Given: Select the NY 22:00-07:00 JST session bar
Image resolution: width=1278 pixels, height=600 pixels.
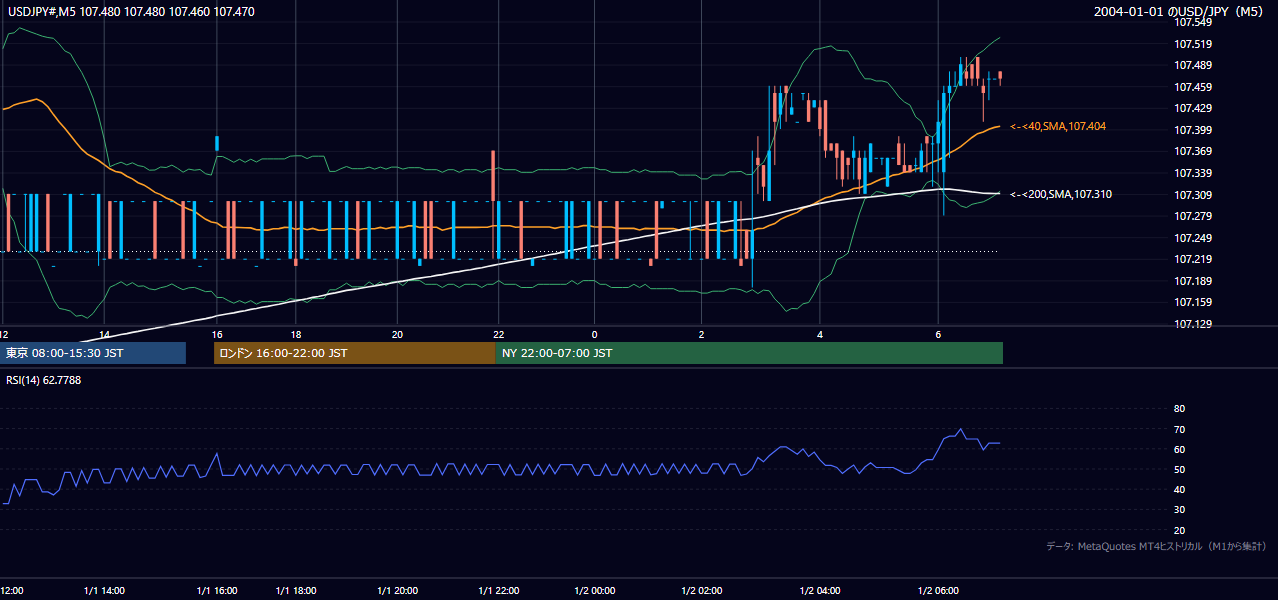Looking at the screenshot, I should (749, 353).
